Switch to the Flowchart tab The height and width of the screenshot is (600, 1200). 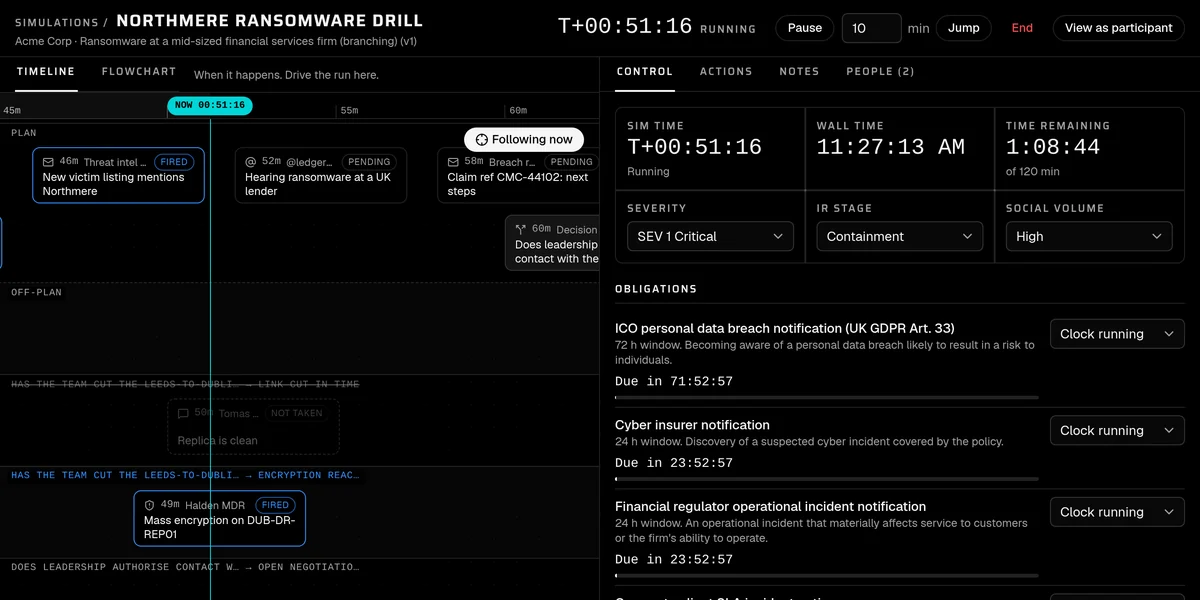[x=139, y=72]
